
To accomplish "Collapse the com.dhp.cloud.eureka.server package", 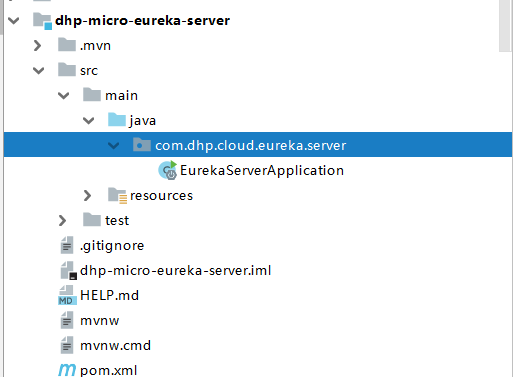I will coord(114,145).
